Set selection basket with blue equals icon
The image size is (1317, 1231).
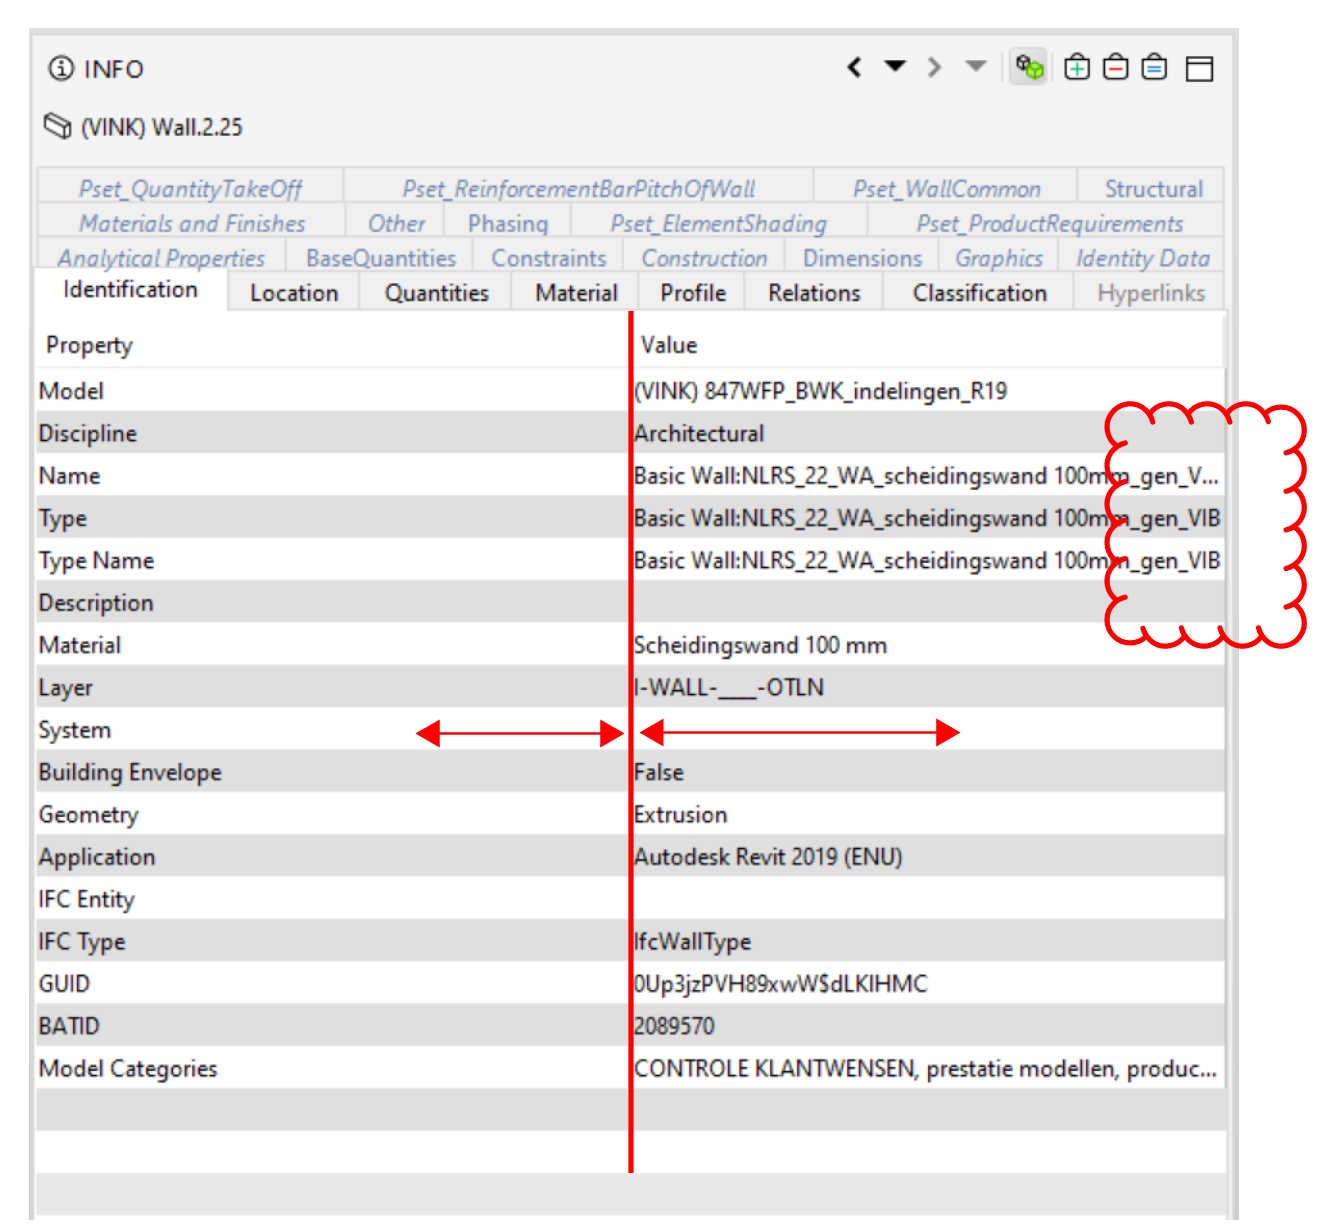point(1155,68)
